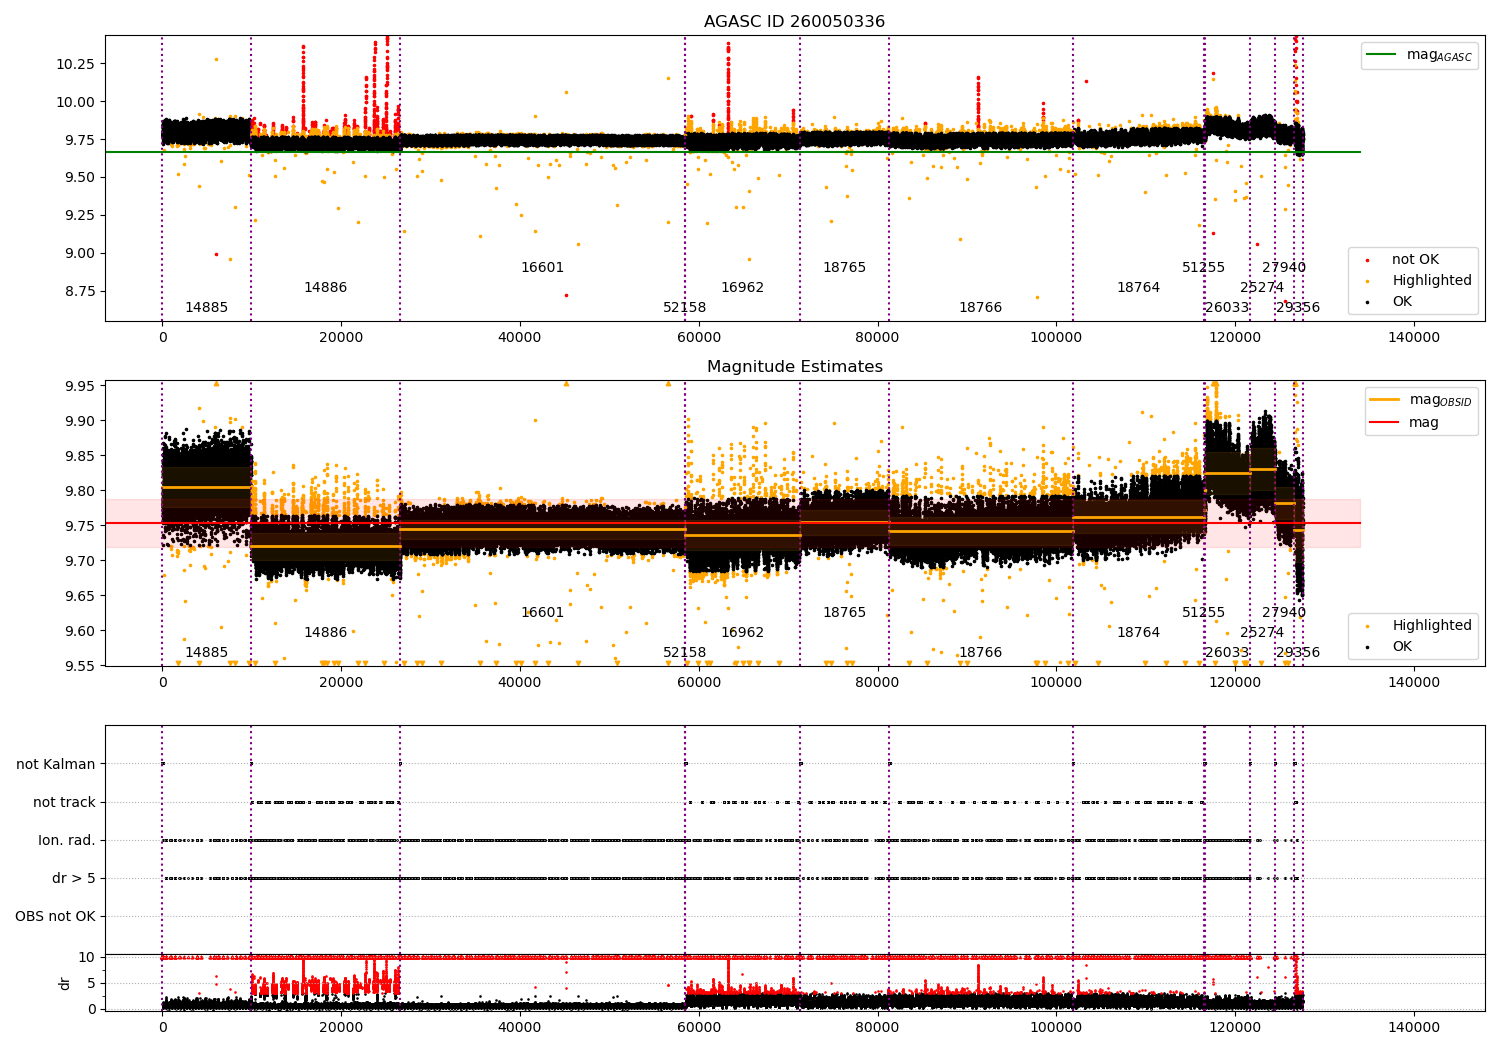Click the 60000 x-axis tick under bottom plot
Viewport: 1500px width, 1050px height.
pyautogui.click(x=698, y=1029)
